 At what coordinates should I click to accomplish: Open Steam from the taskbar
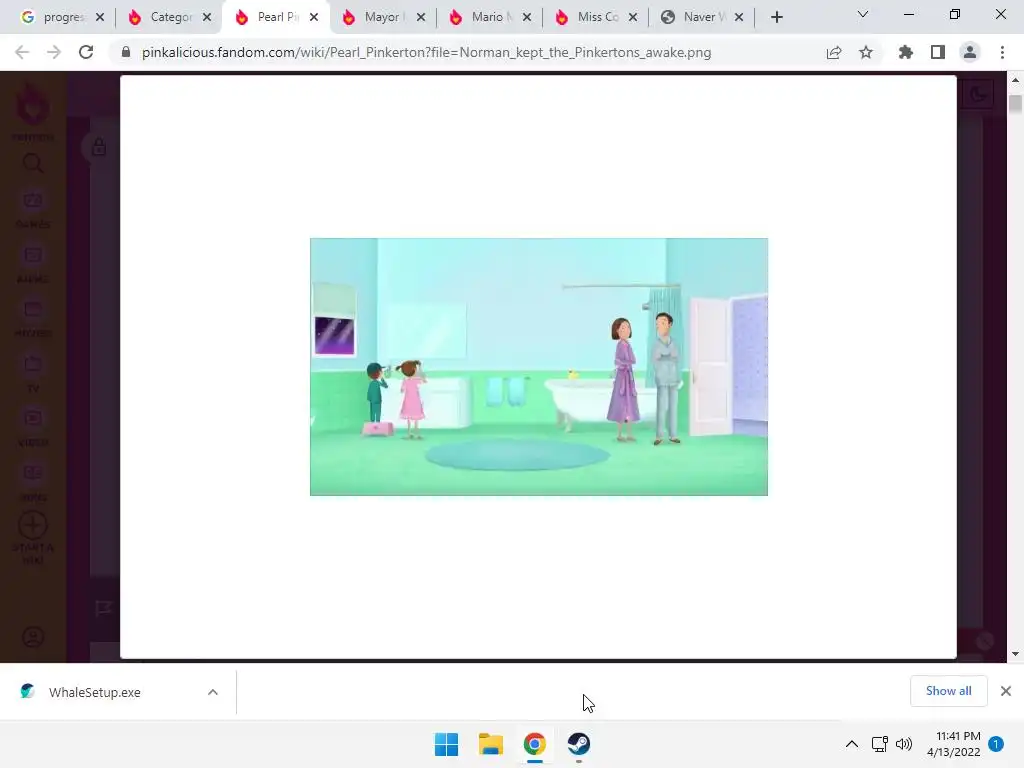coord(579,744)
